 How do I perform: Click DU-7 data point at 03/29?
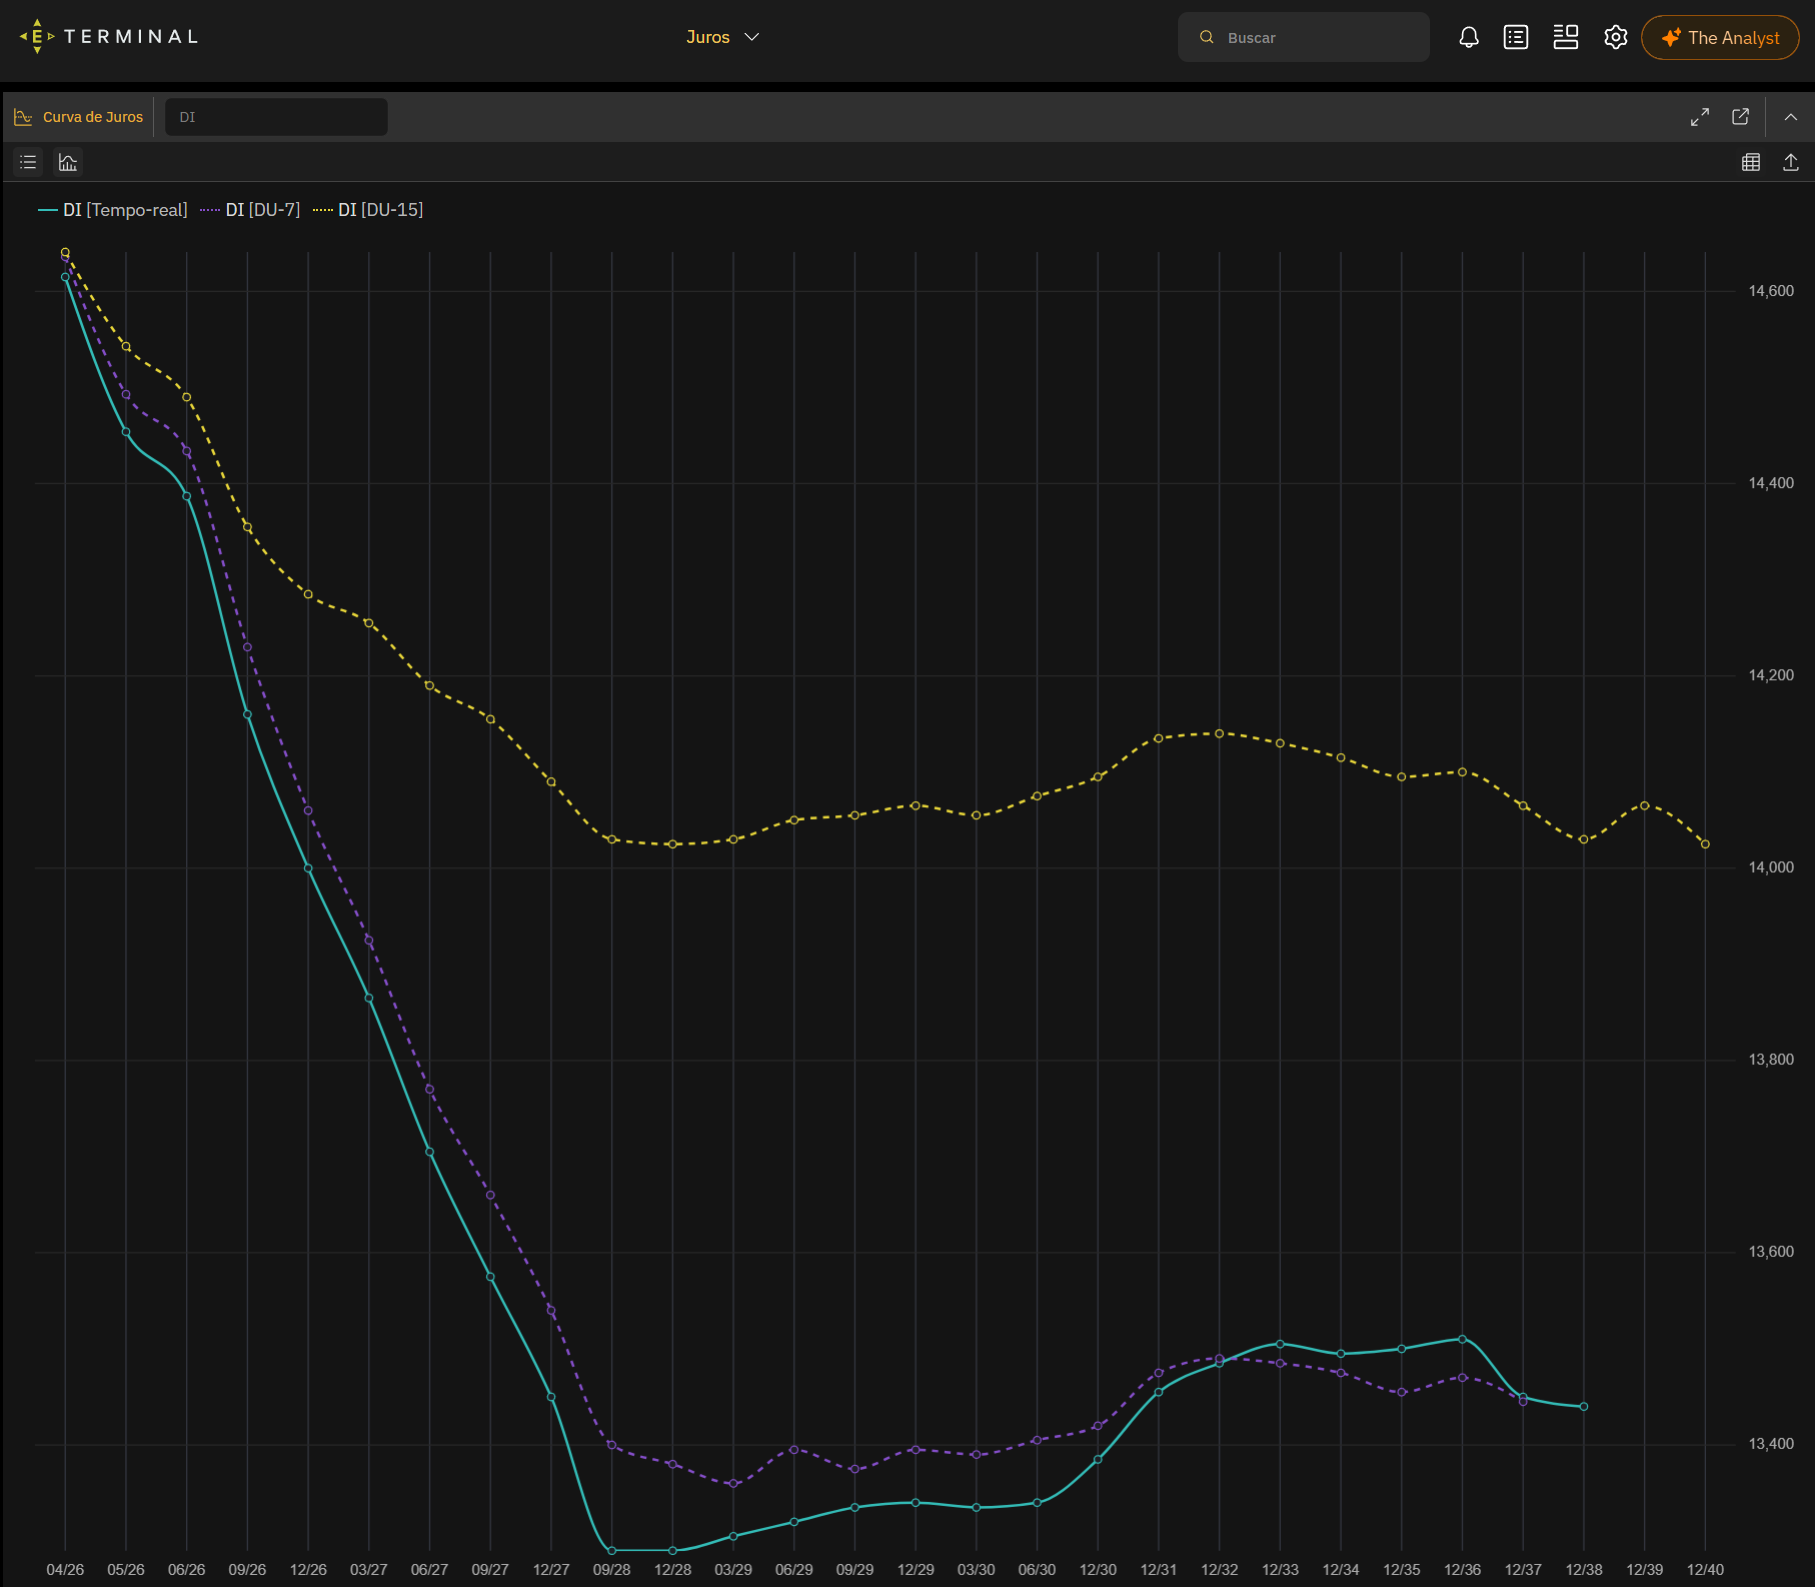click(x=733, y=1483)
